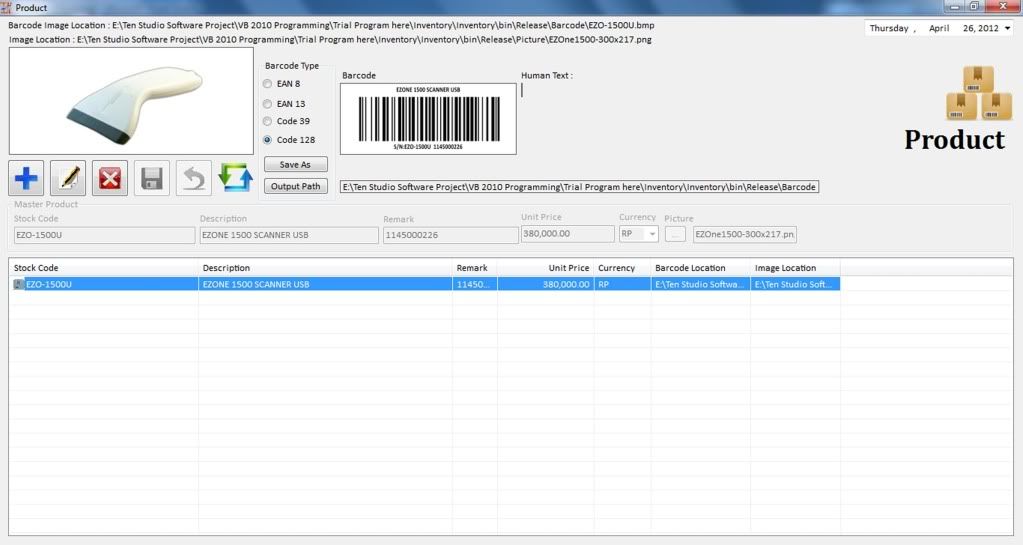Click the Picture browse ellipsis button
The height and width of the screenshot is (545, 1023).
click(675, 234)
